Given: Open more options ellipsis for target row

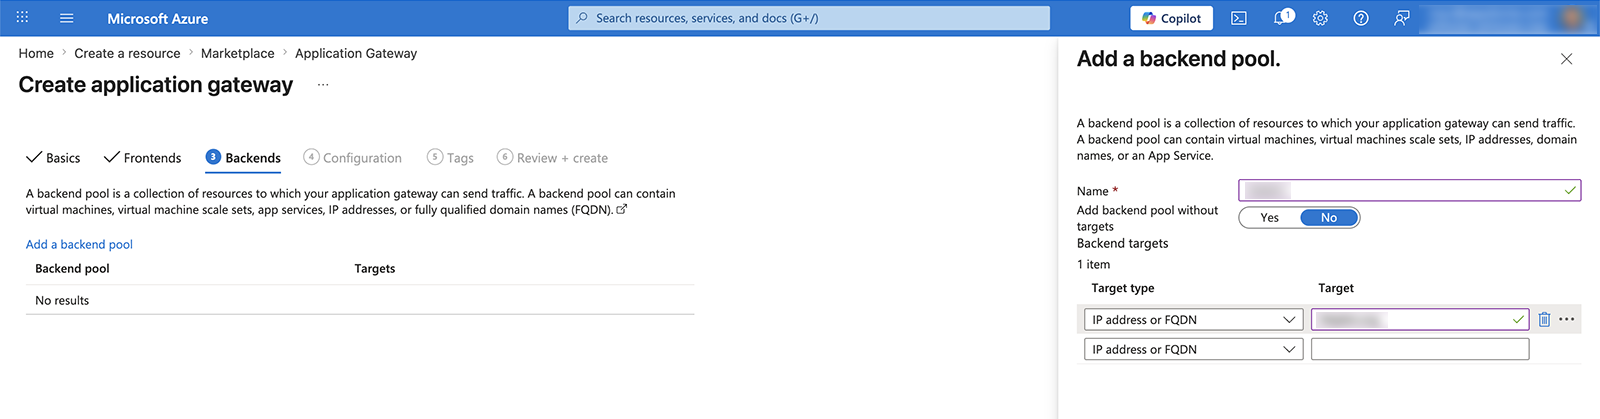Looking at the screenshot, I should 1567,319.
